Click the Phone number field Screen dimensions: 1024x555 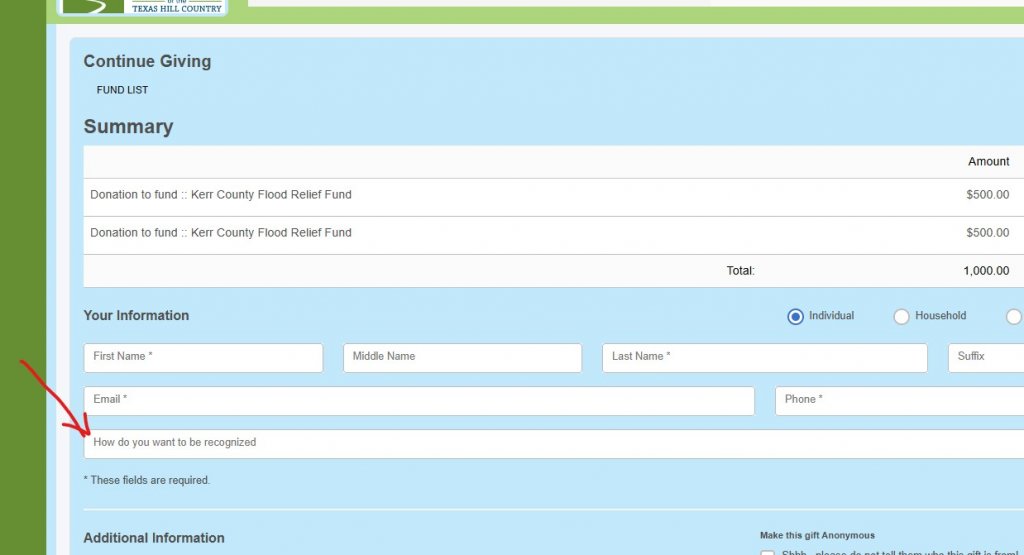pos(898,400)
